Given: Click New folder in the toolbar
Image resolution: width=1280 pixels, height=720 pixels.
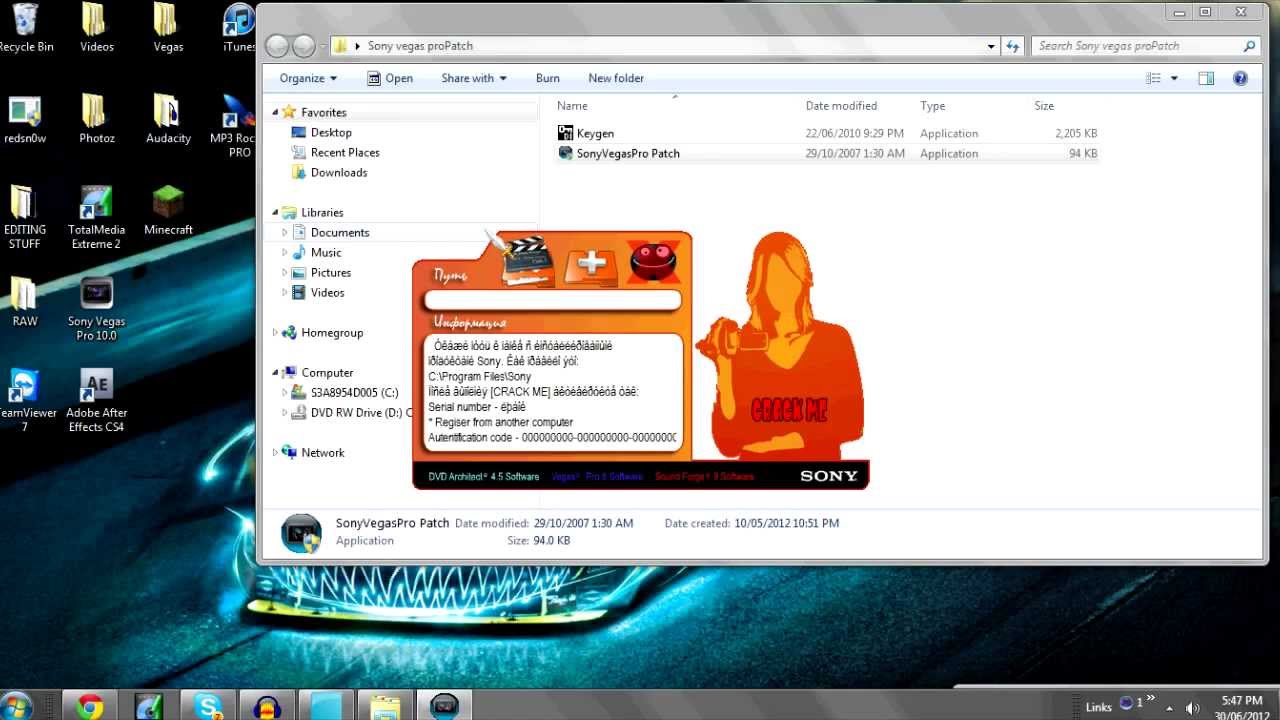Looking at the screenshot, I should pyautogui.click(x=616, y=78).
